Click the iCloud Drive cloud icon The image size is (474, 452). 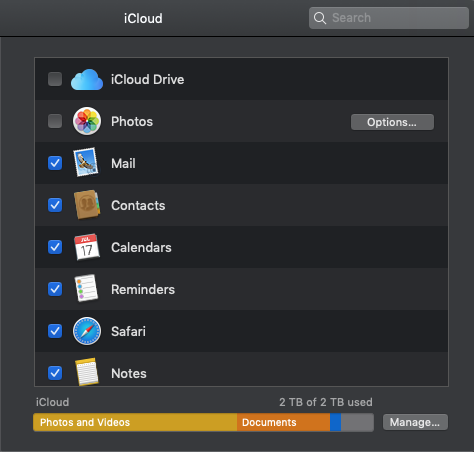pos(87,80)
